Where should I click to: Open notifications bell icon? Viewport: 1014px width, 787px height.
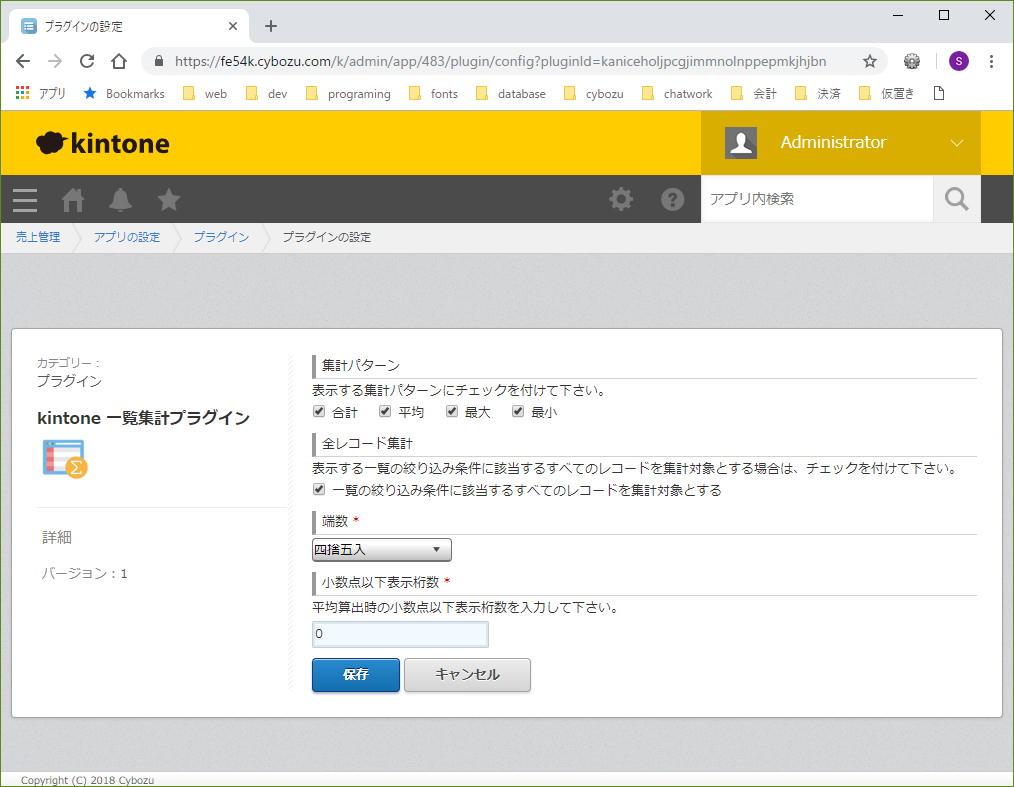point(120,200)
